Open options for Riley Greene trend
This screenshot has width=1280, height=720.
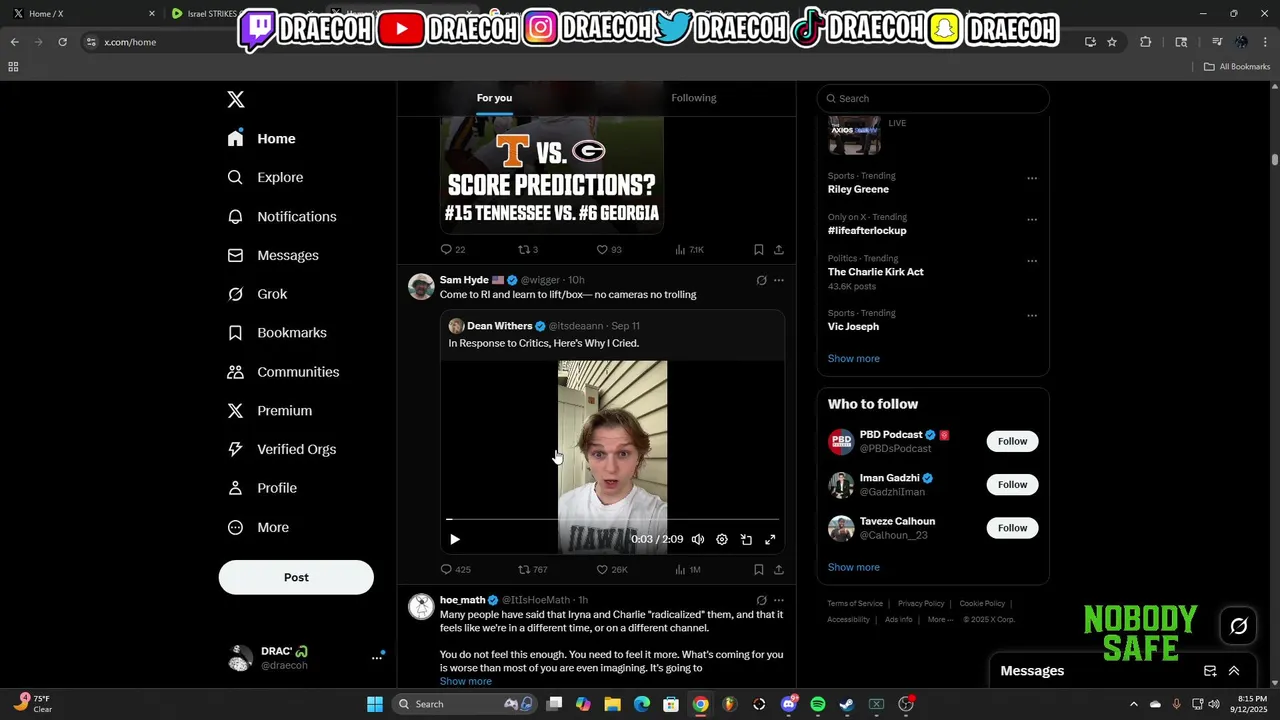pos(1032,179)
